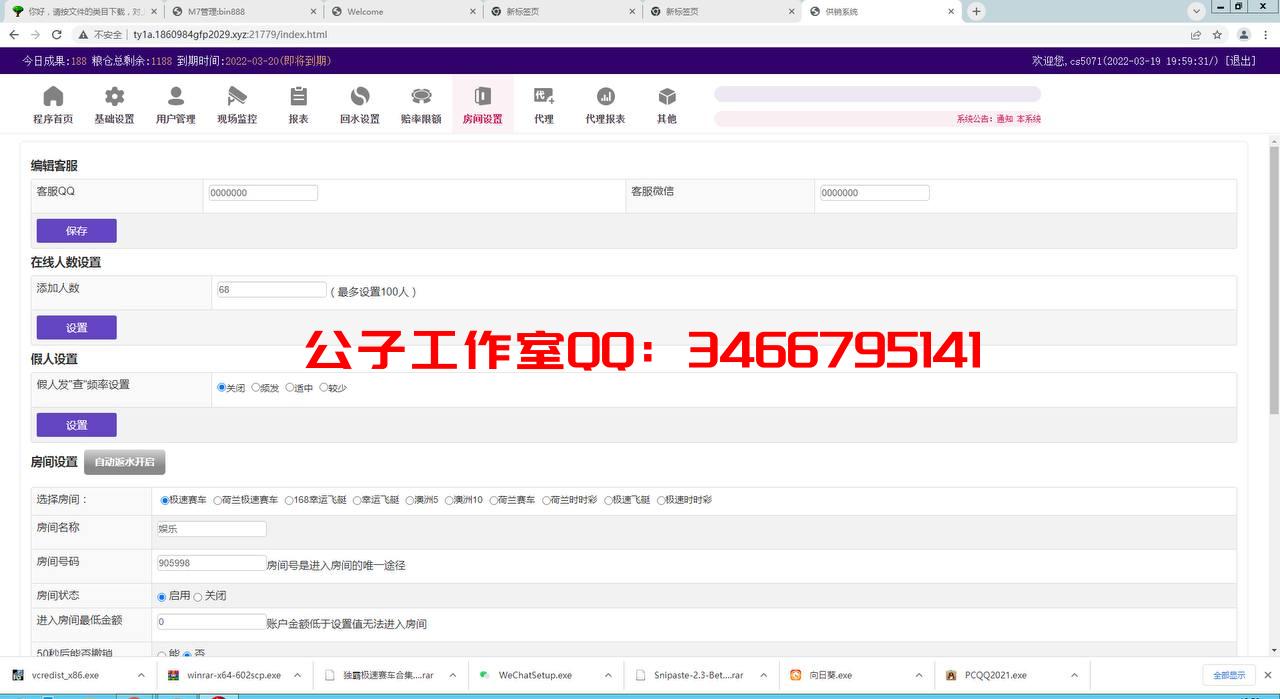This screenshot has height=699, width=1280.
Task: Select 极速时时彩 room radio
Action: (661, 500)
